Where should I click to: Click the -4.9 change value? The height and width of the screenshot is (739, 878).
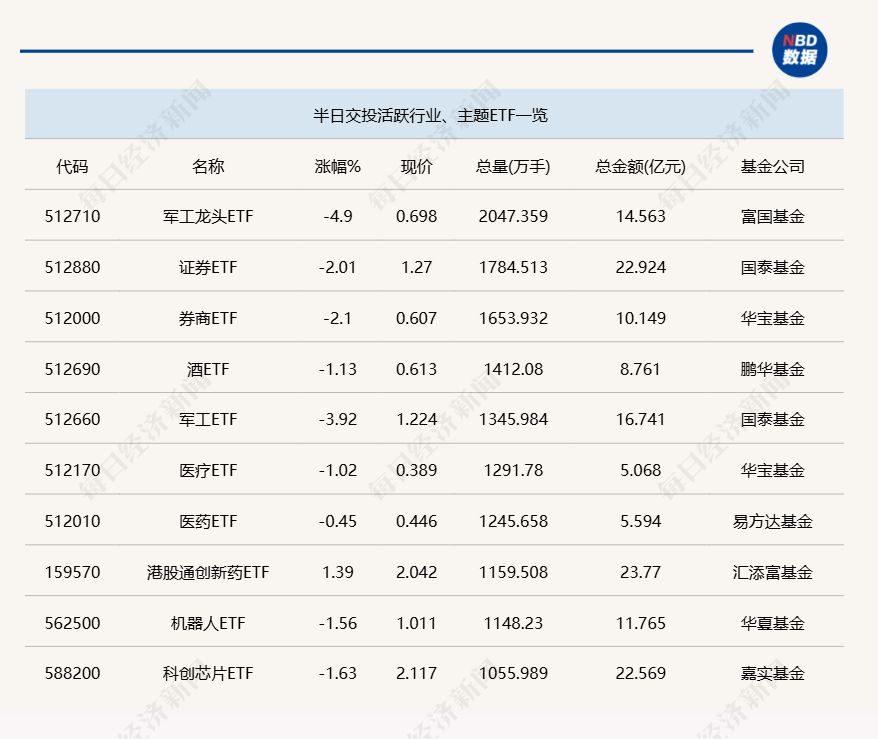pos(338,216)
